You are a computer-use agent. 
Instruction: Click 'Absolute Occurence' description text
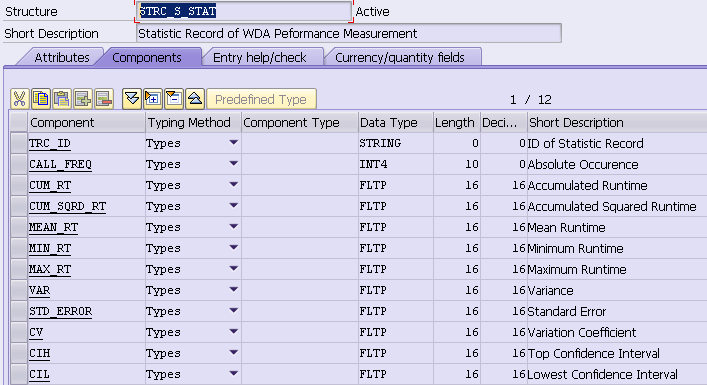tap(583, 165)
